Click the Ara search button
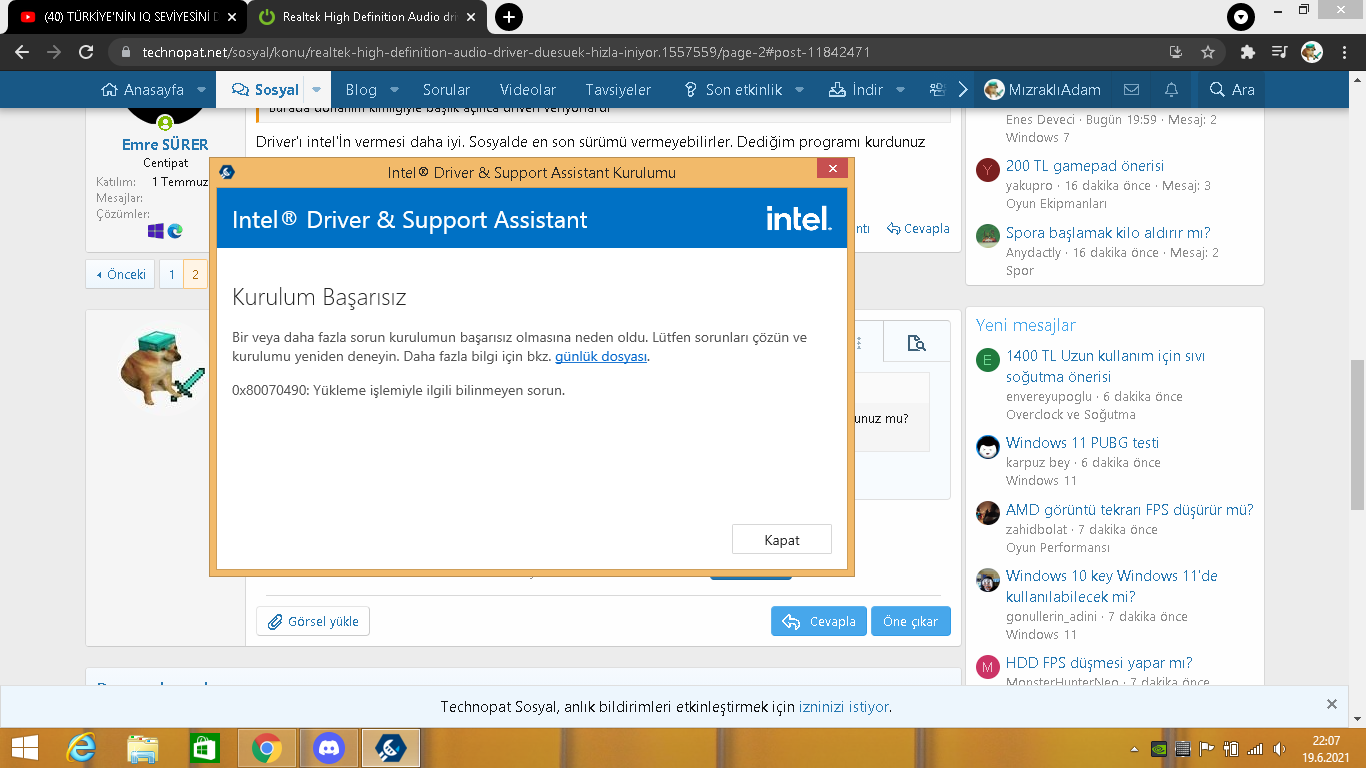 [1232, 89]
